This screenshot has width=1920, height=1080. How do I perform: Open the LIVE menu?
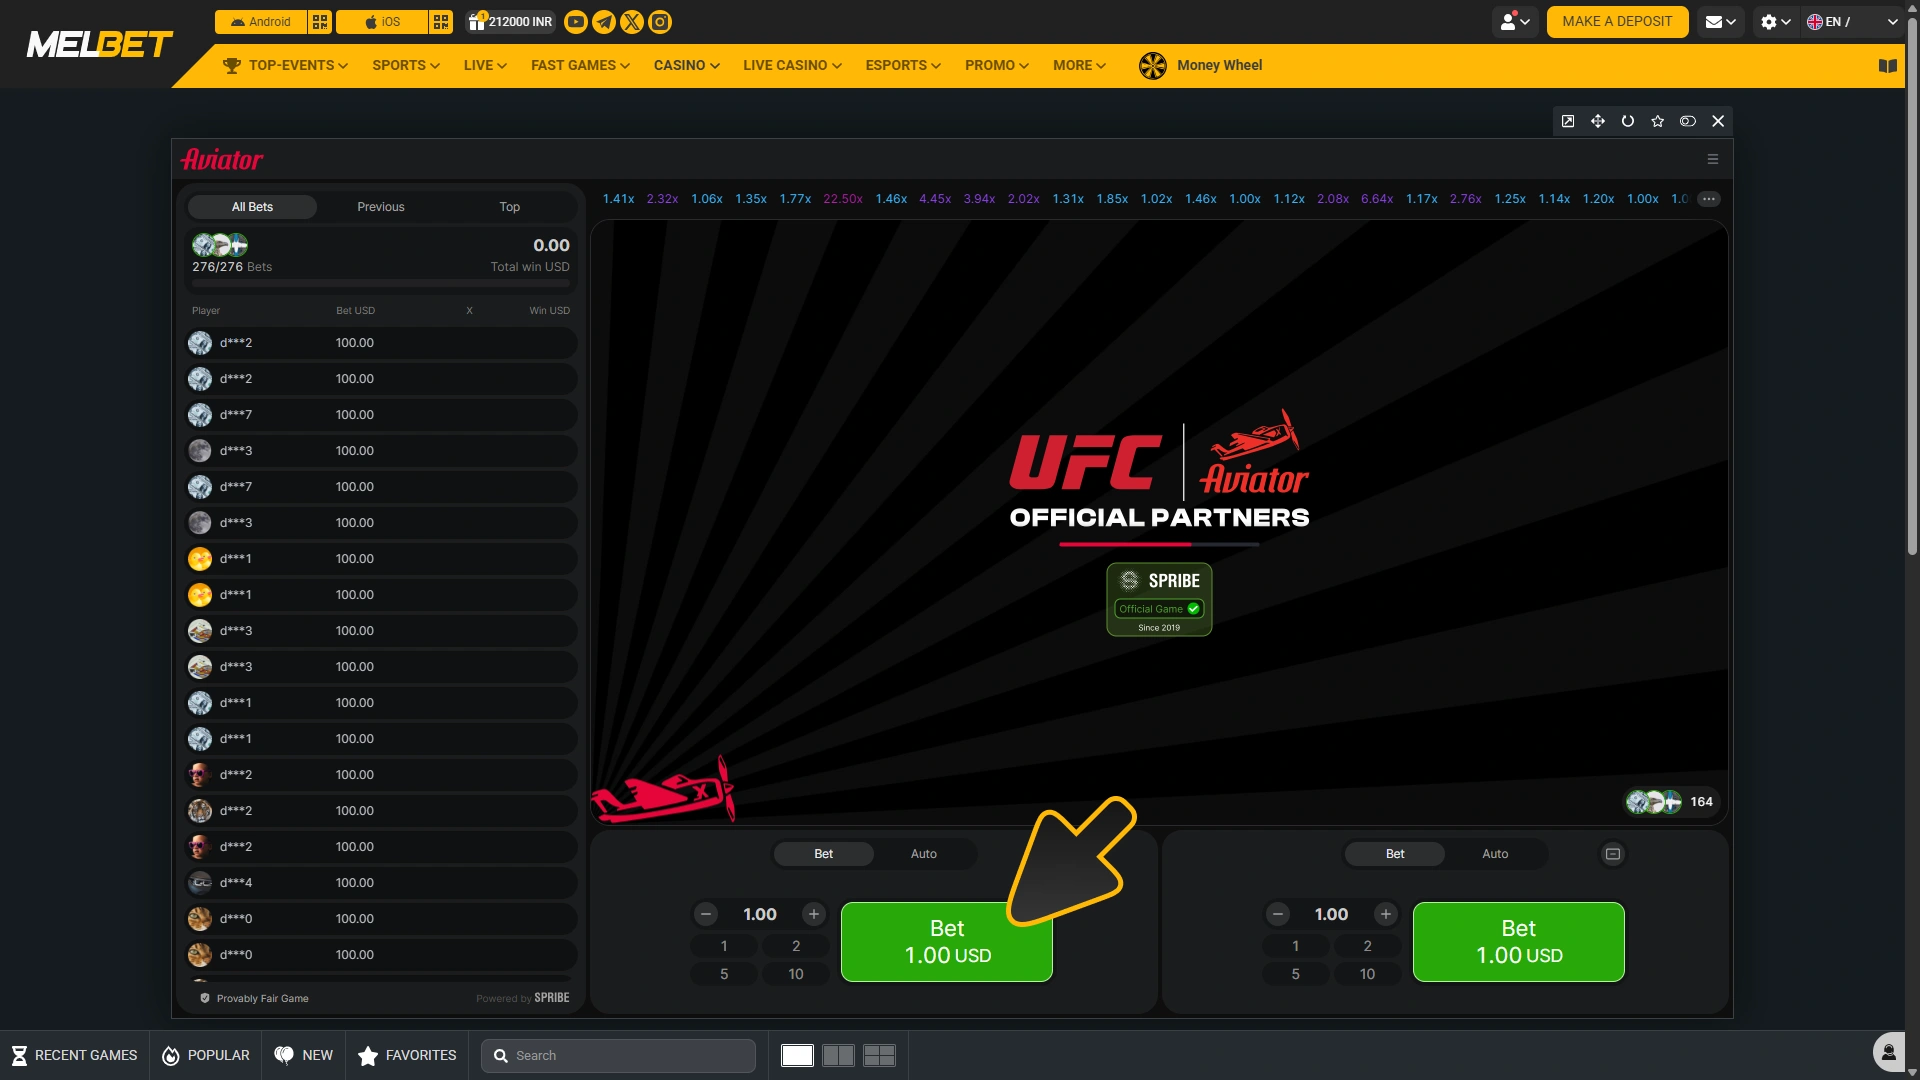coord(485,66)
